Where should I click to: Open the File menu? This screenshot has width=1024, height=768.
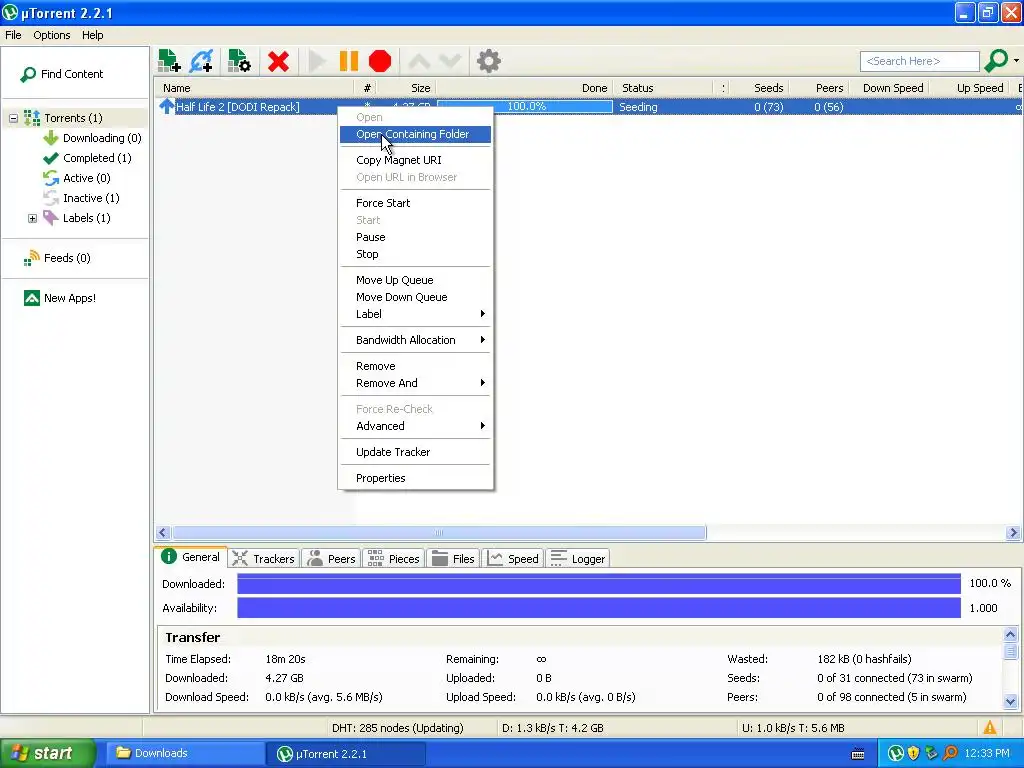[13, 35]
